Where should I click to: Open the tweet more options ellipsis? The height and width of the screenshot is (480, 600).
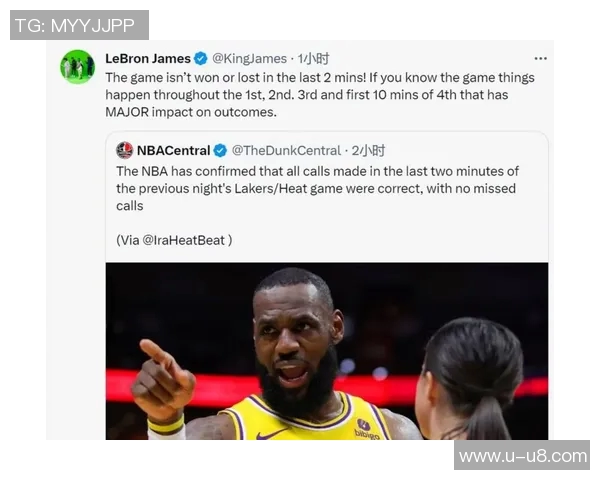(x=540, y=59)
